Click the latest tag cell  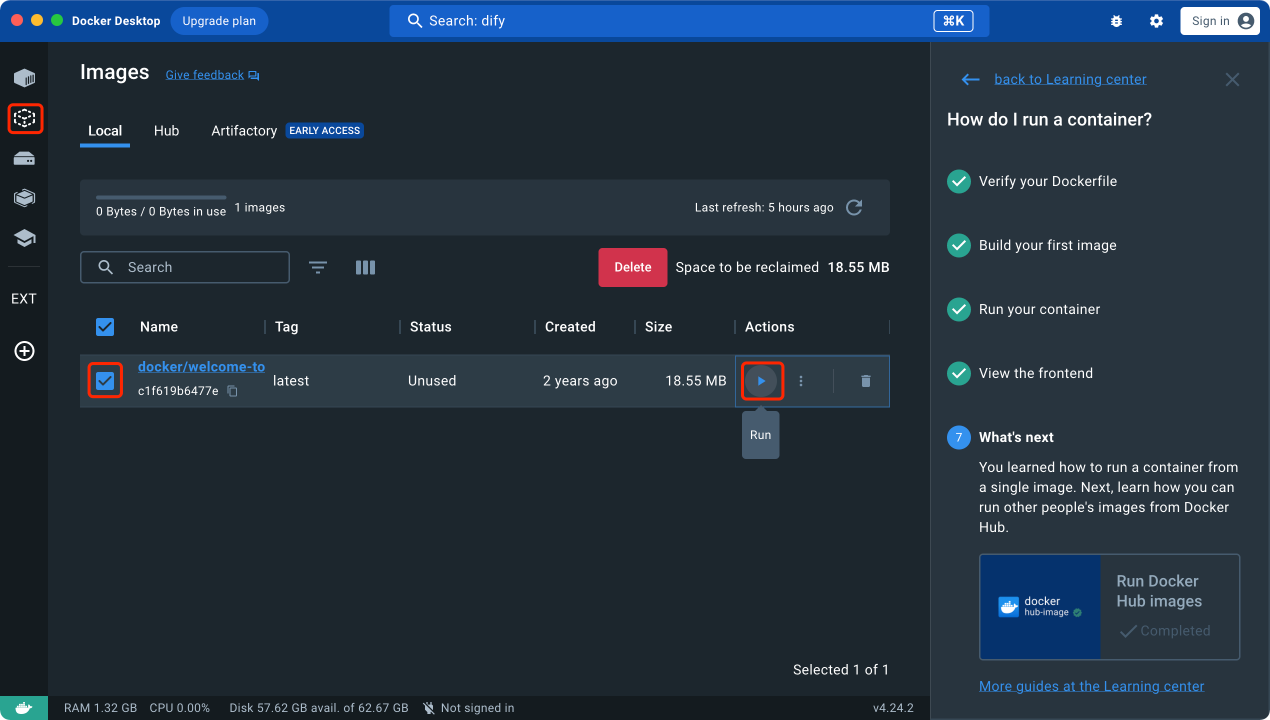pyautogui.click(x=291, y=381)
